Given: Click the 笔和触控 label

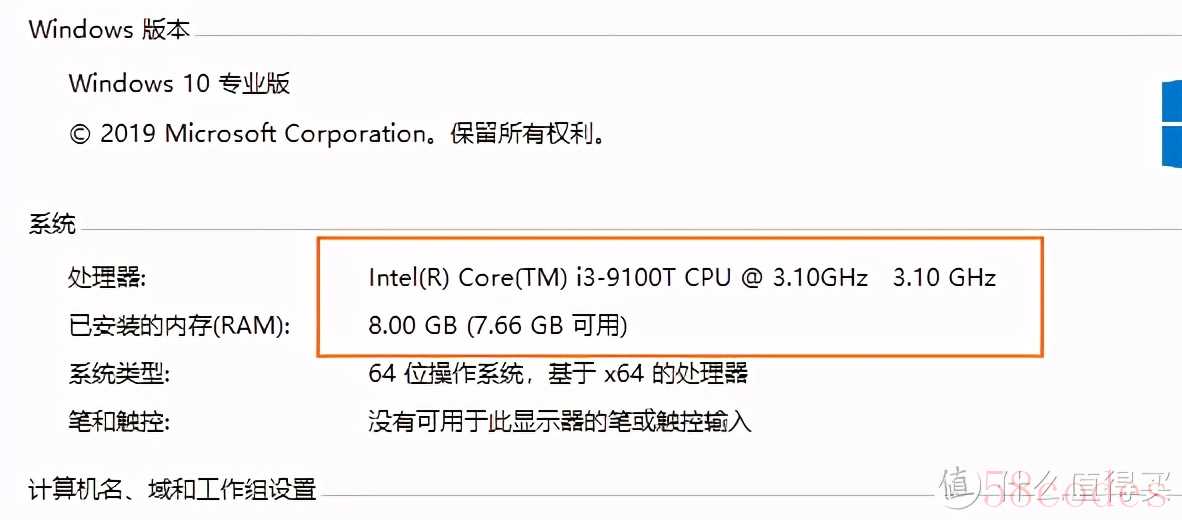Looking at the screenshot, I should [x=119, y=423].
